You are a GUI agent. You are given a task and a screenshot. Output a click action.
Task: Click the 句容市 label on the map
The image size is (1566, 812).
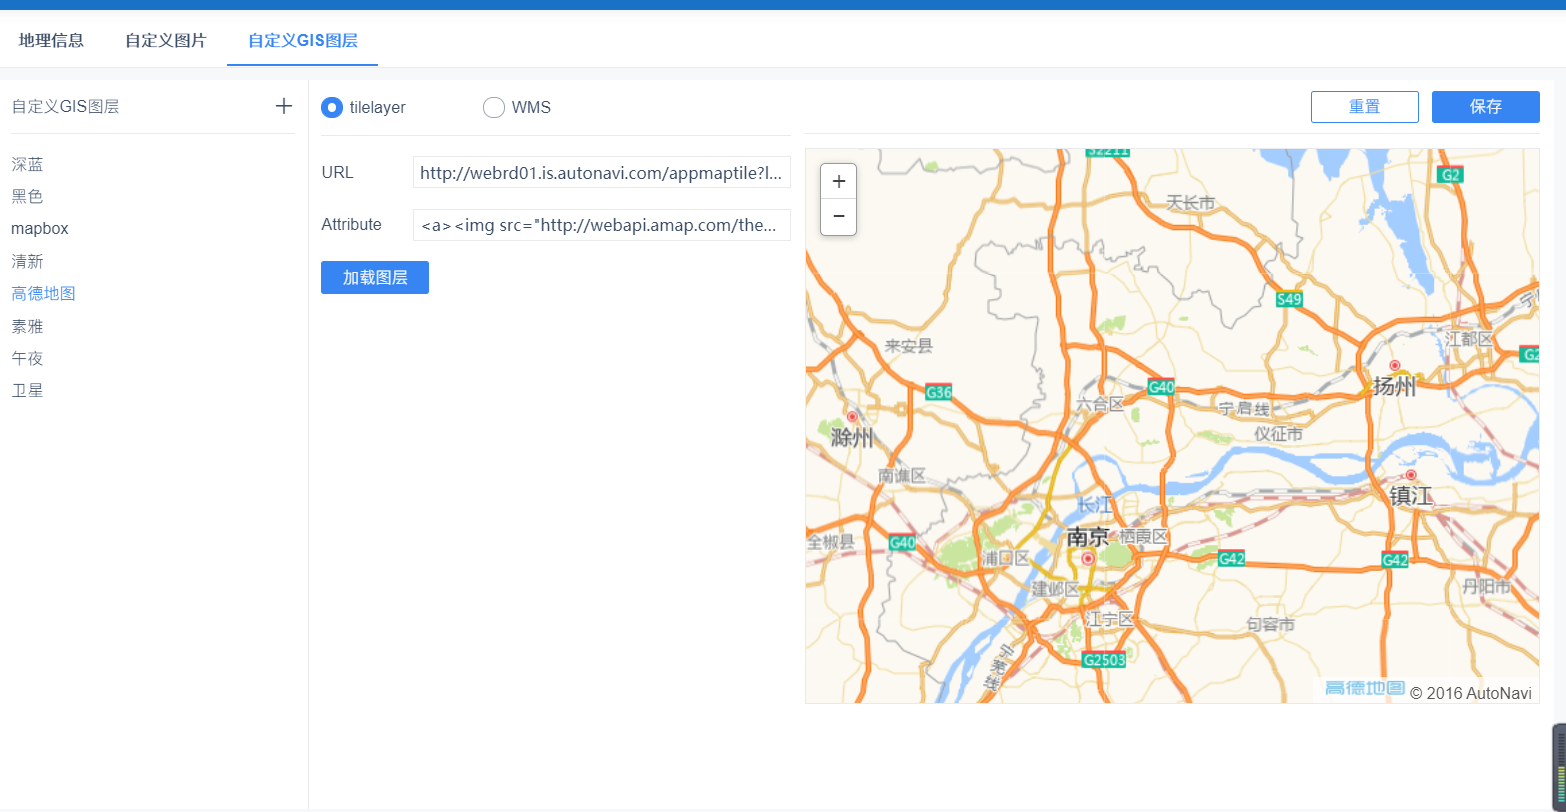point(1270,624)
